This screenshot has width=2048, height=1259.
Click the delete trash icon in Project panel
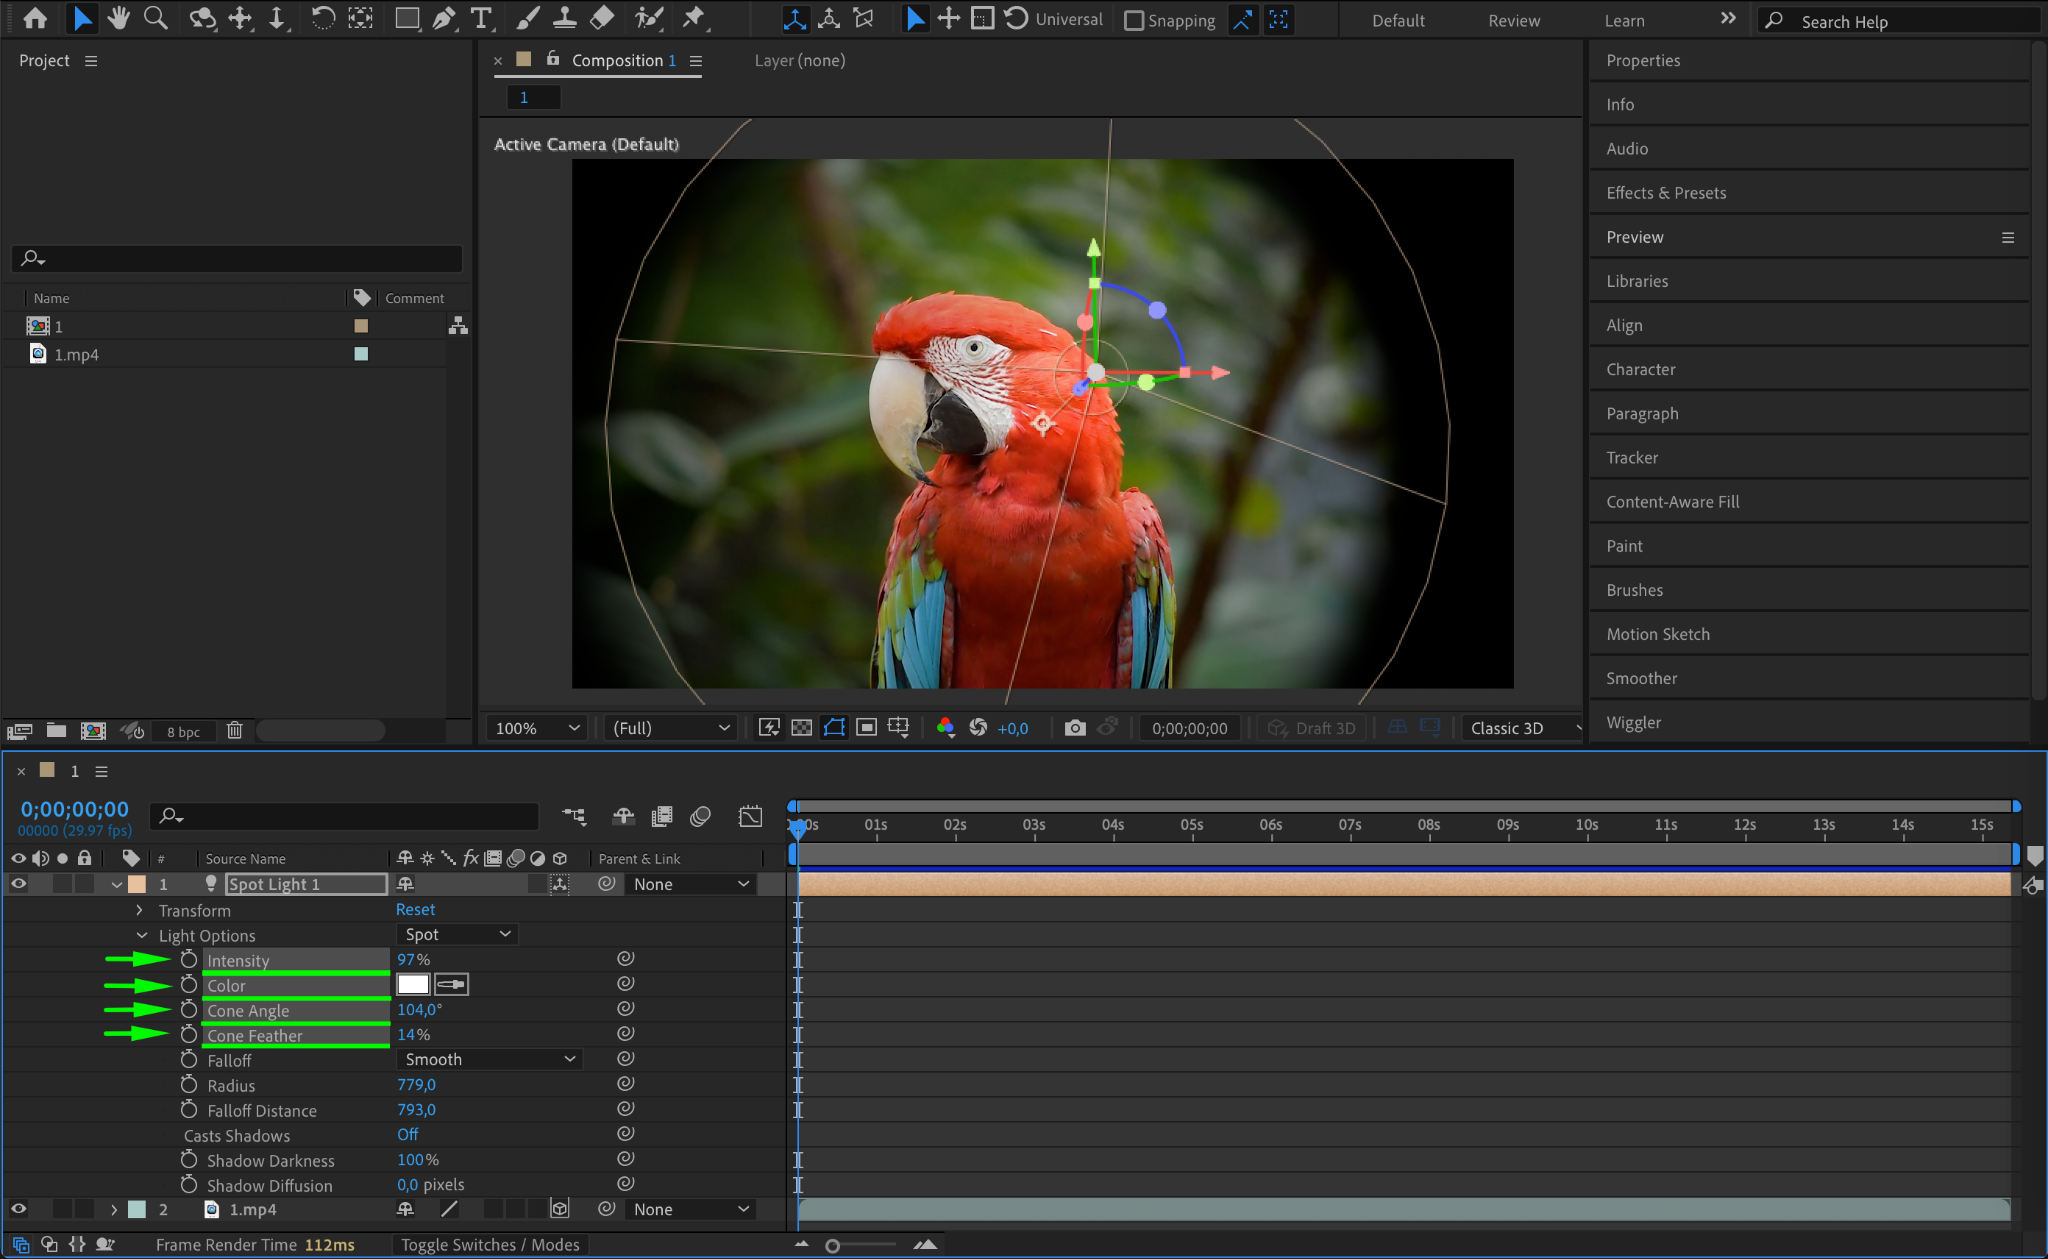point(234,731)
